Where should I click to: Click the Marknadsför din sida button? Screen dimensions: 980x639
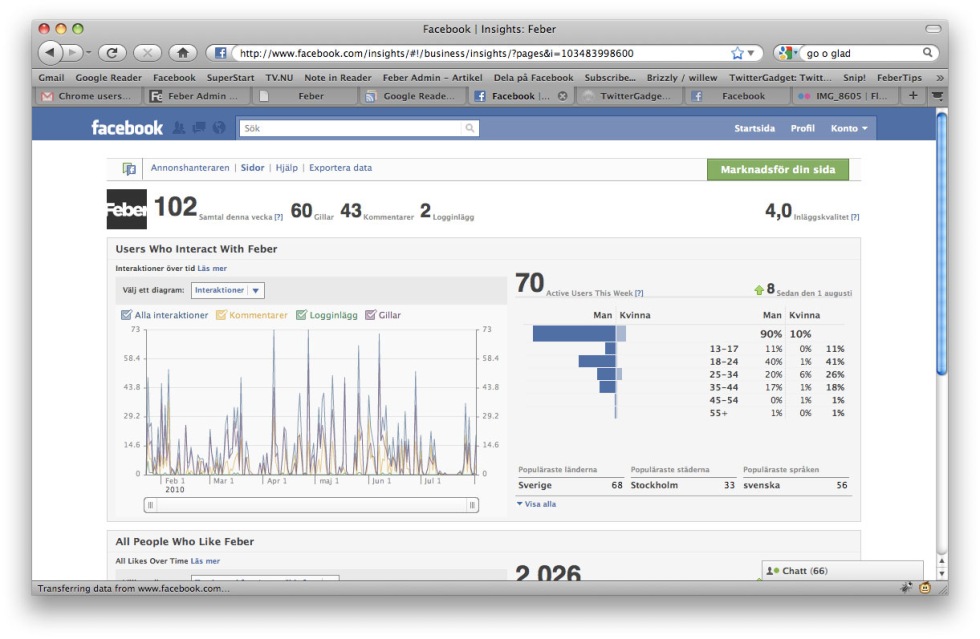point(777,169)
